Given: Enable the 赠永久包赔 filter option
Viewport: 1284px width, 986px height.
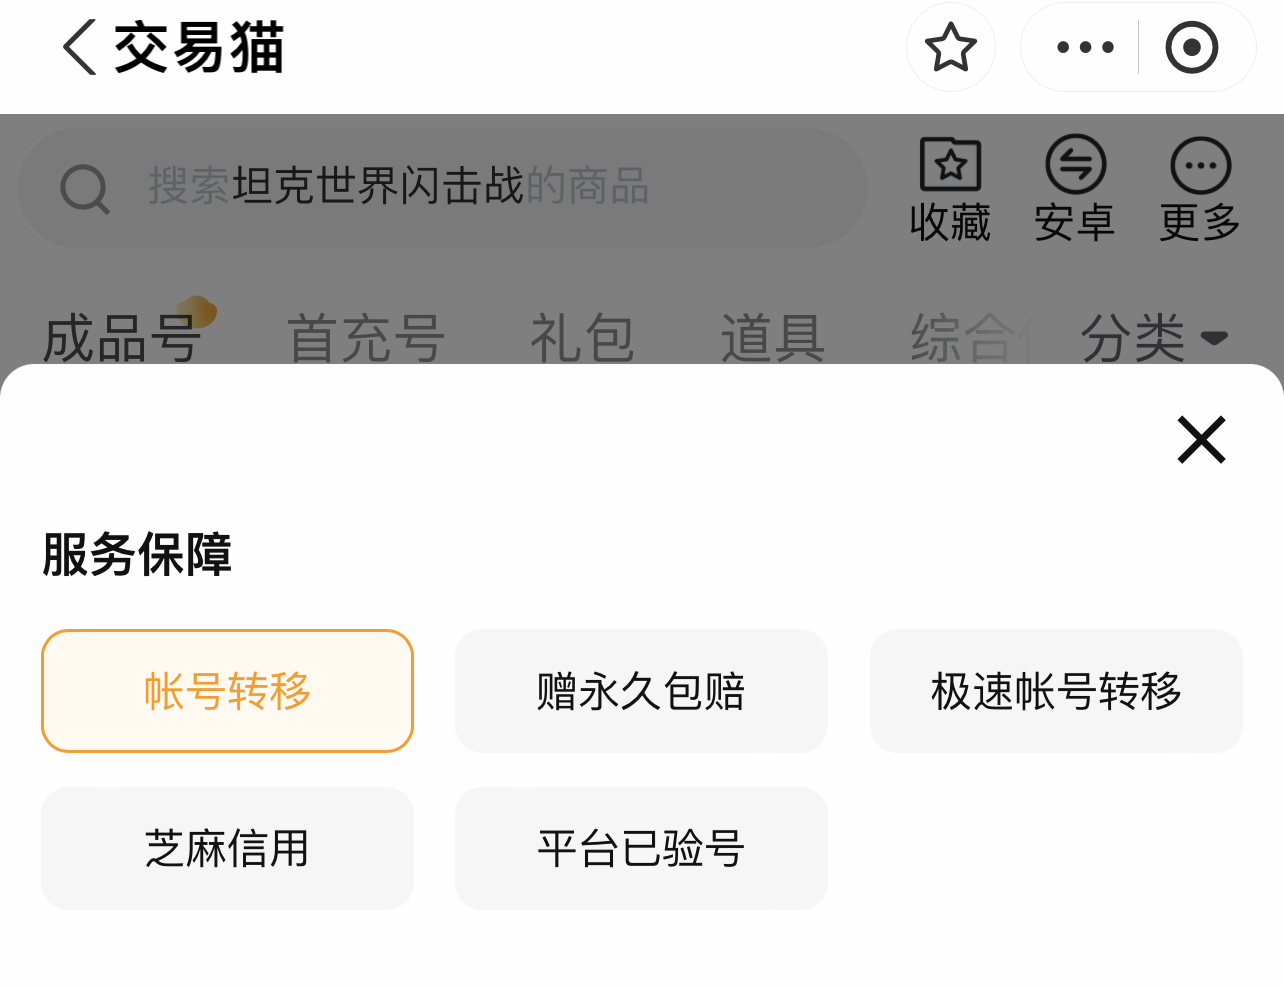Looking at the screenshot, I should 641,691.
